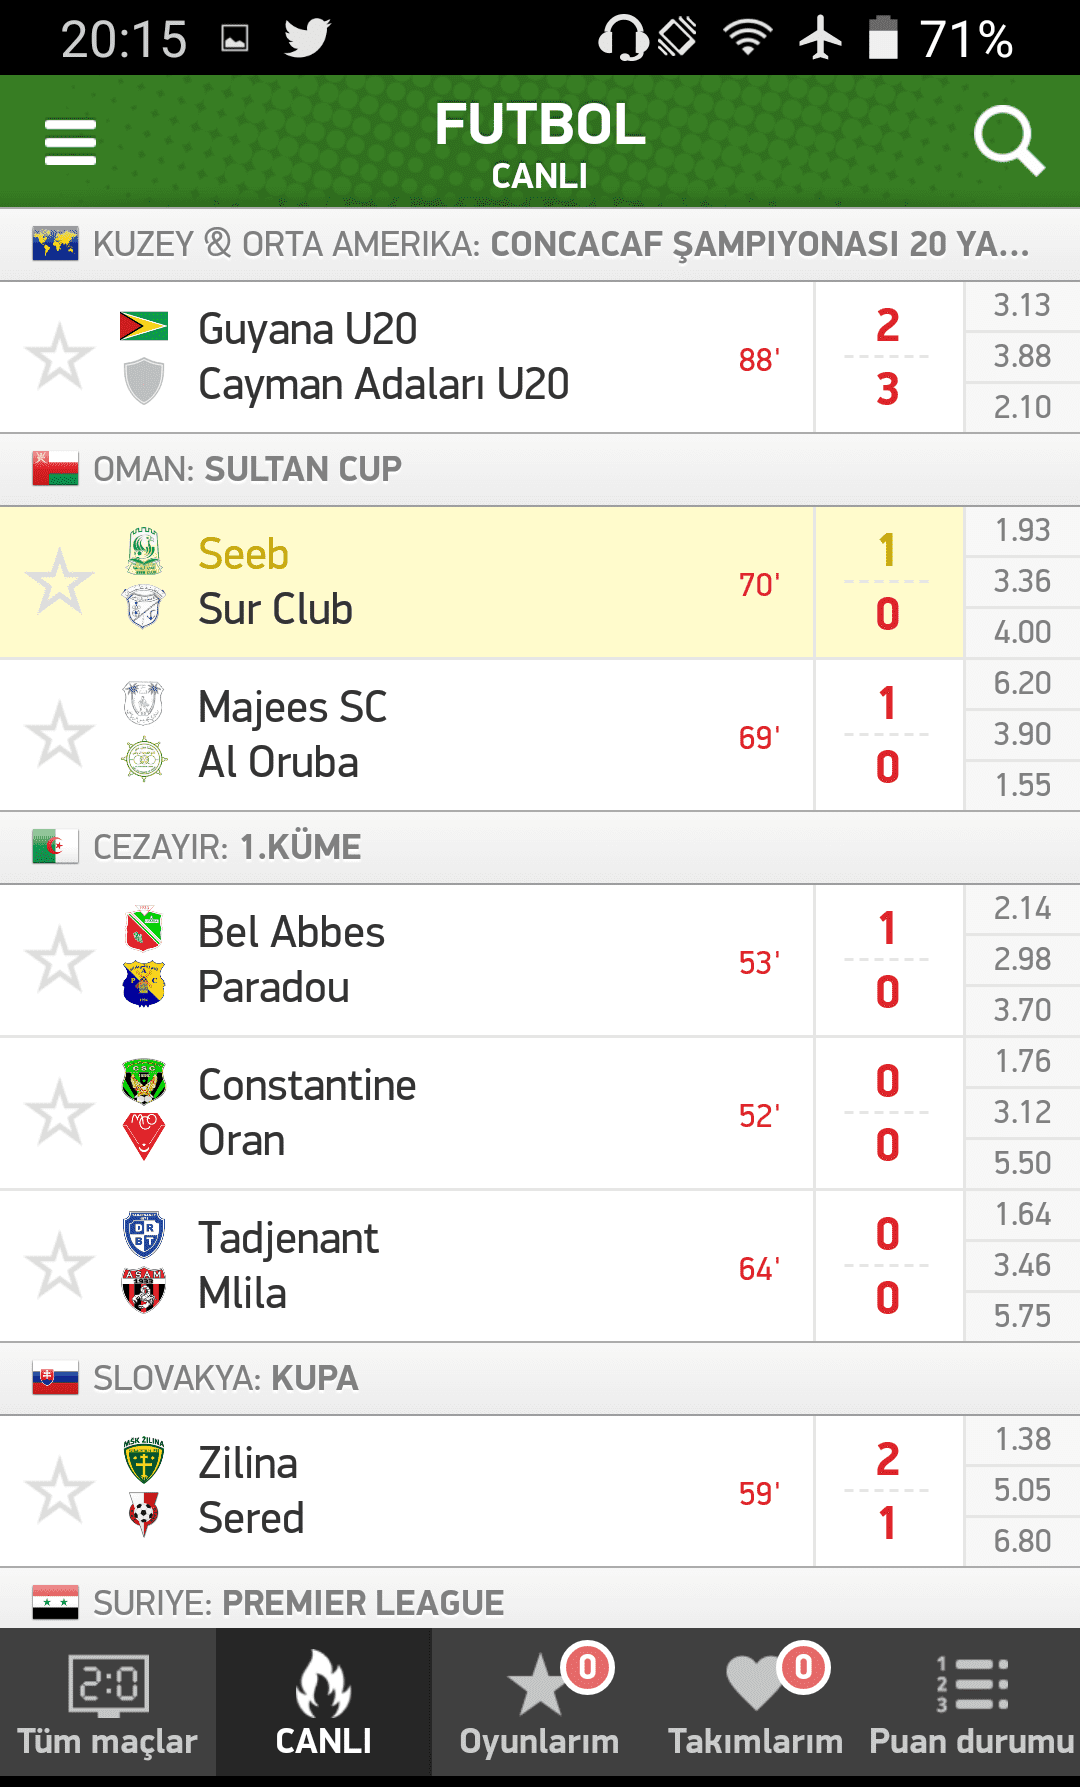Open Takımlarım heart icon tab

tap(756, 1704)
